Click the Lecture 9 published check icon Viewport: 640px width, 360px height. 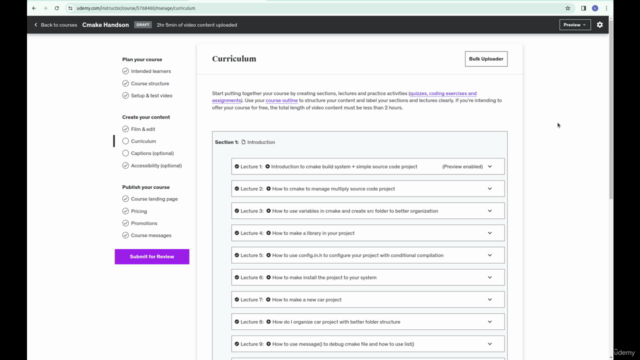237,344
